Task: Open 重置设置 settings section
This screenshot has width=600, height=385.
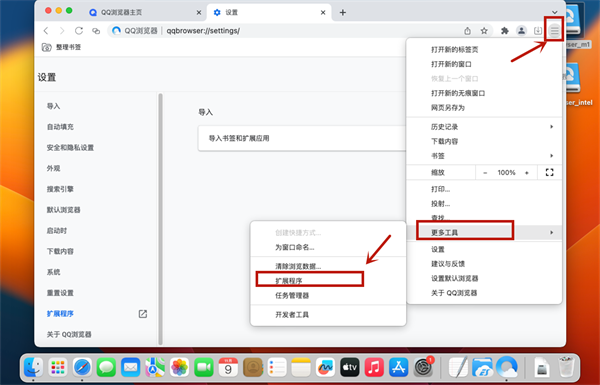Action: [x=60, y=293]
